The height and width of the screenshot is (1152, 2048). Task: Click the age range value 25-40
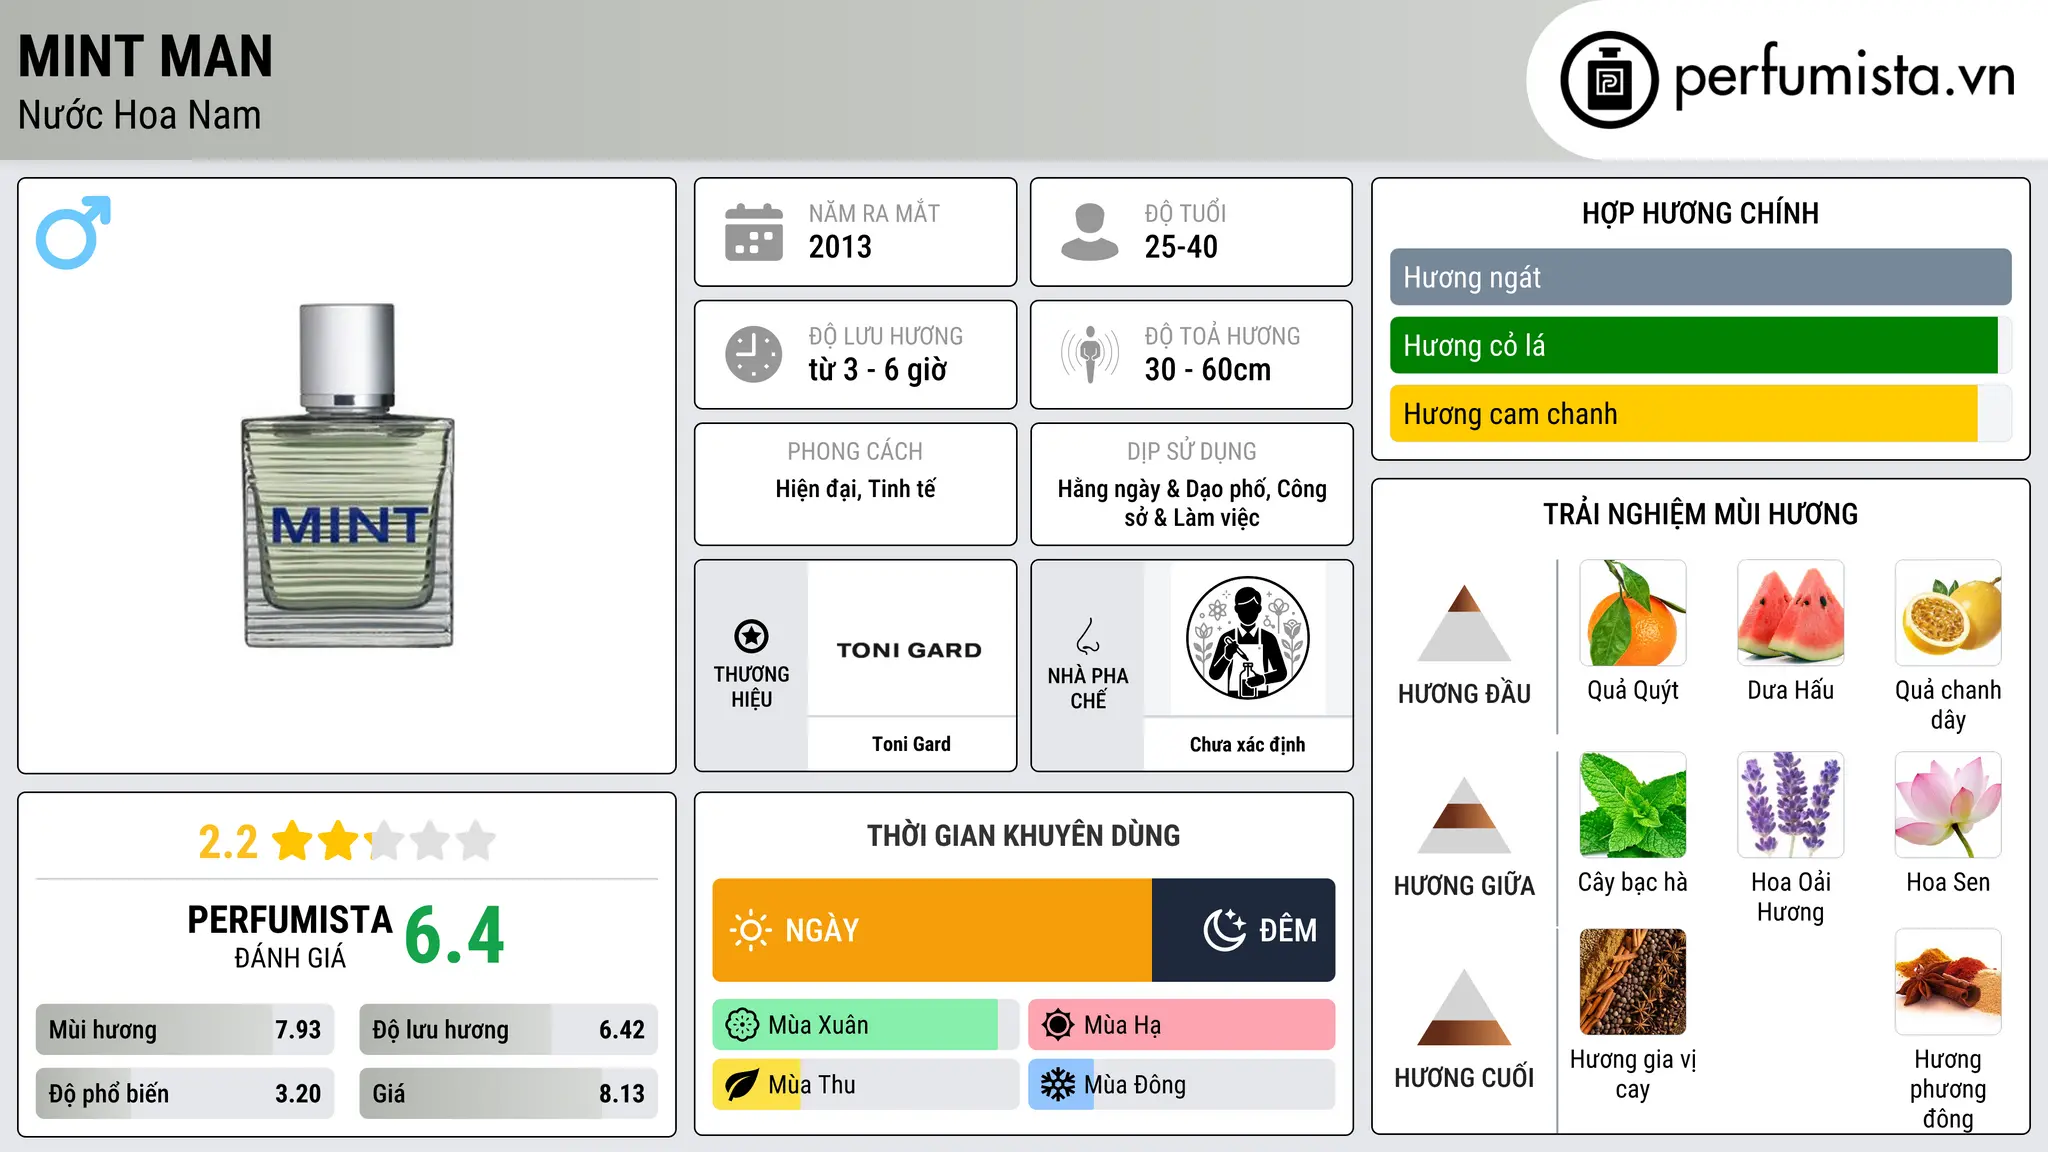1181,247
